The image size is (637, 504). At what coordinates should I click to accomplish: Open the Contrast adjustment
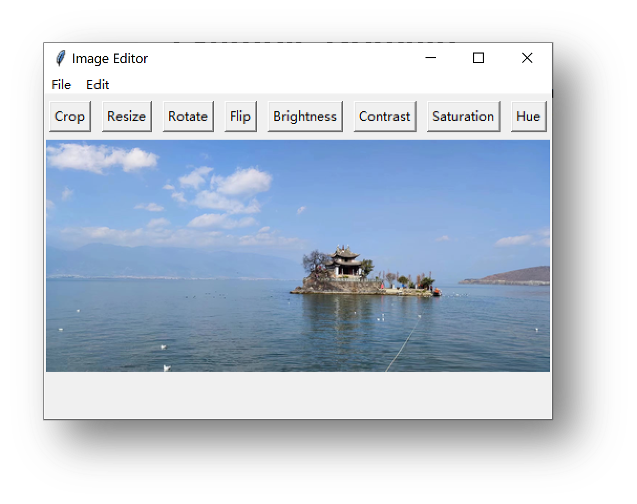[384, 116]
